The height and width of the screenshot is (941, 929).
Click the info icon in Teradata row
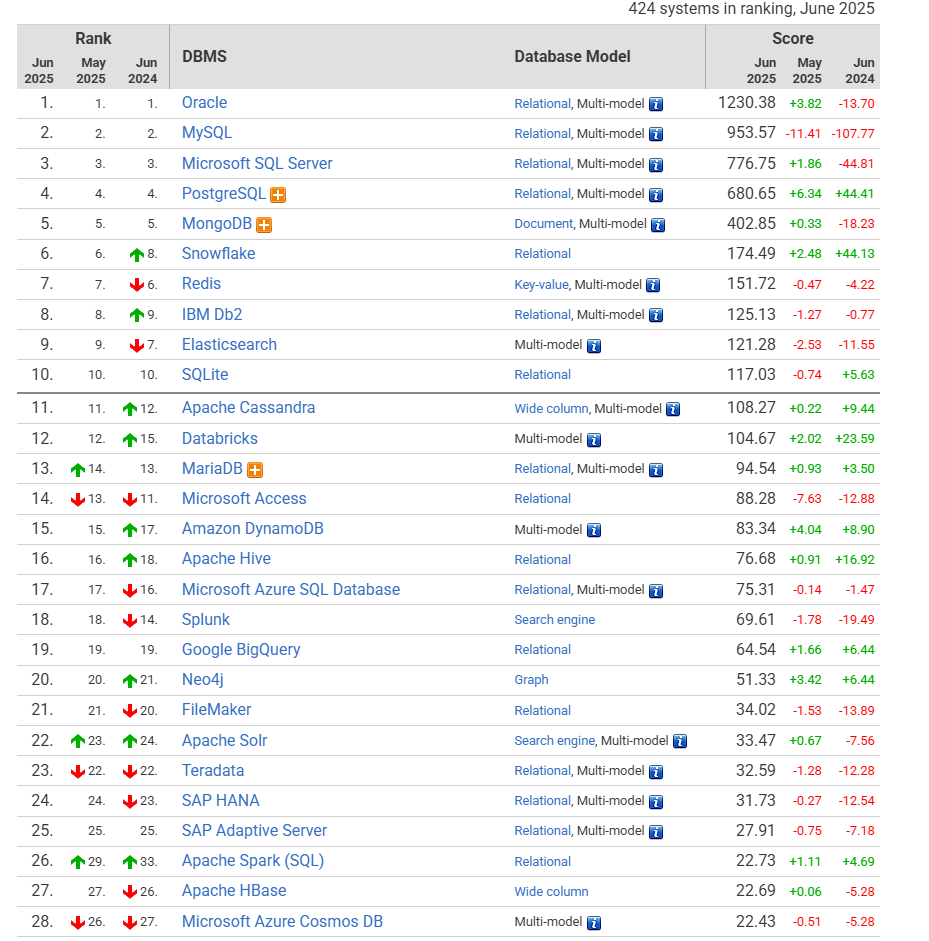tap(656, 772)
